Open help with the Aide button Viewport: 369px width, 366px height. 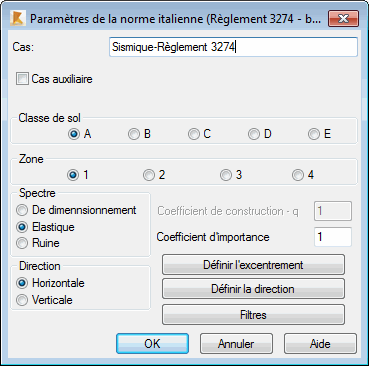tap(320, 344)
